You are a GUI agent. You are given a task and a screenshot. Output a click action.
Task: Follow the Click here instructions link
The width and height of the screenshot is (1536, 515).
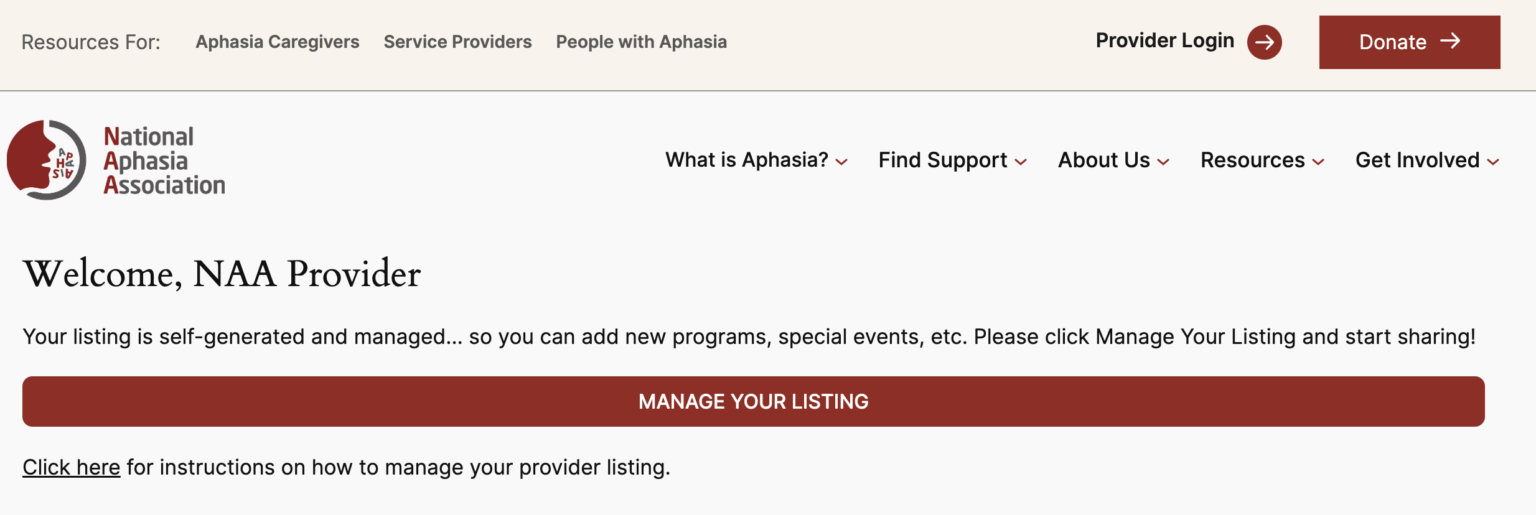pos(71,467)
